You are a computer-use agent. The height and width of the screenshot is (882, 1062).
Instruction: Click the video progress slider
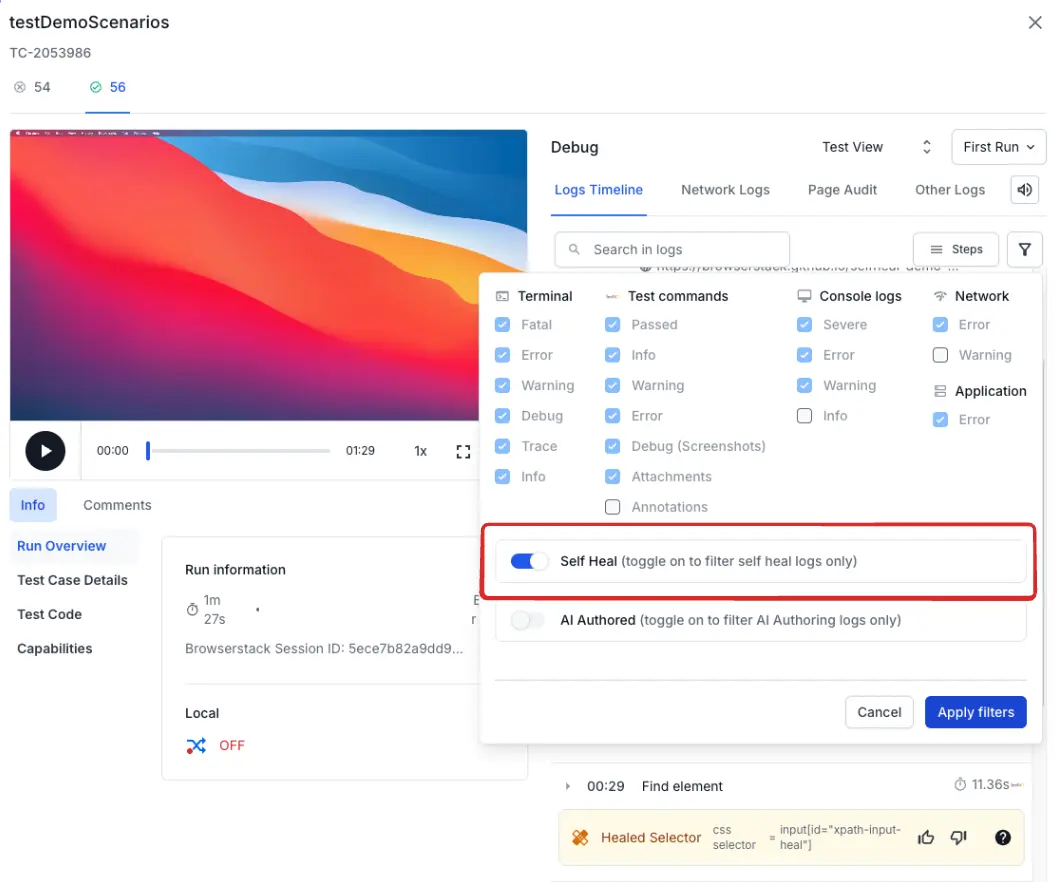pos(238,451)
